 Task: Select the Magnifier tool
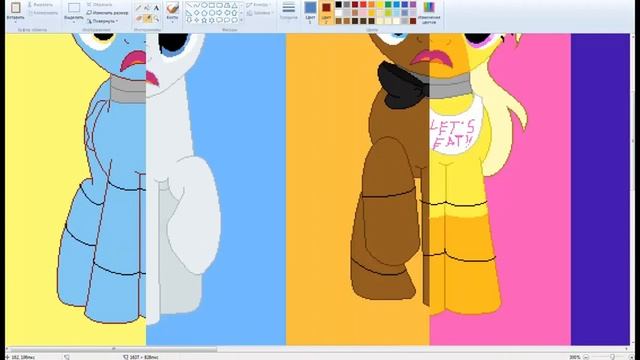tap(156, 18)
